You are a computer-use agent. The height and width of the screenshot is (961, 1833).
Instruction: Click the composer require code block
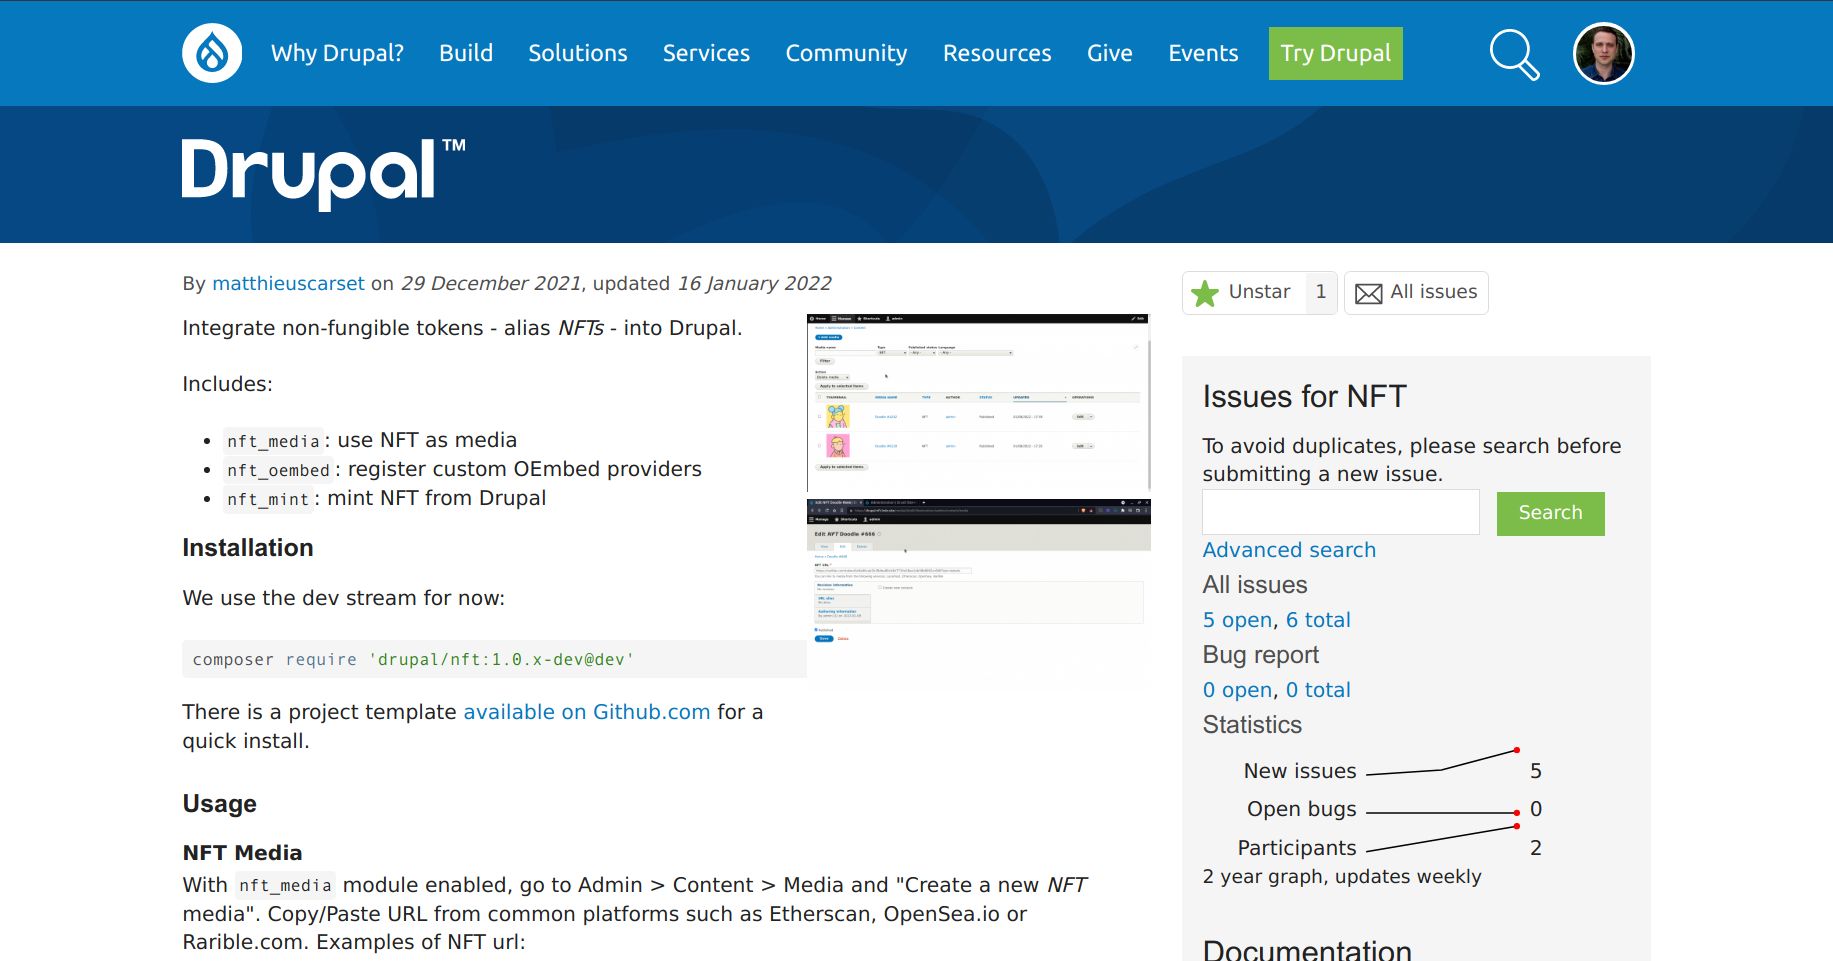494,659
